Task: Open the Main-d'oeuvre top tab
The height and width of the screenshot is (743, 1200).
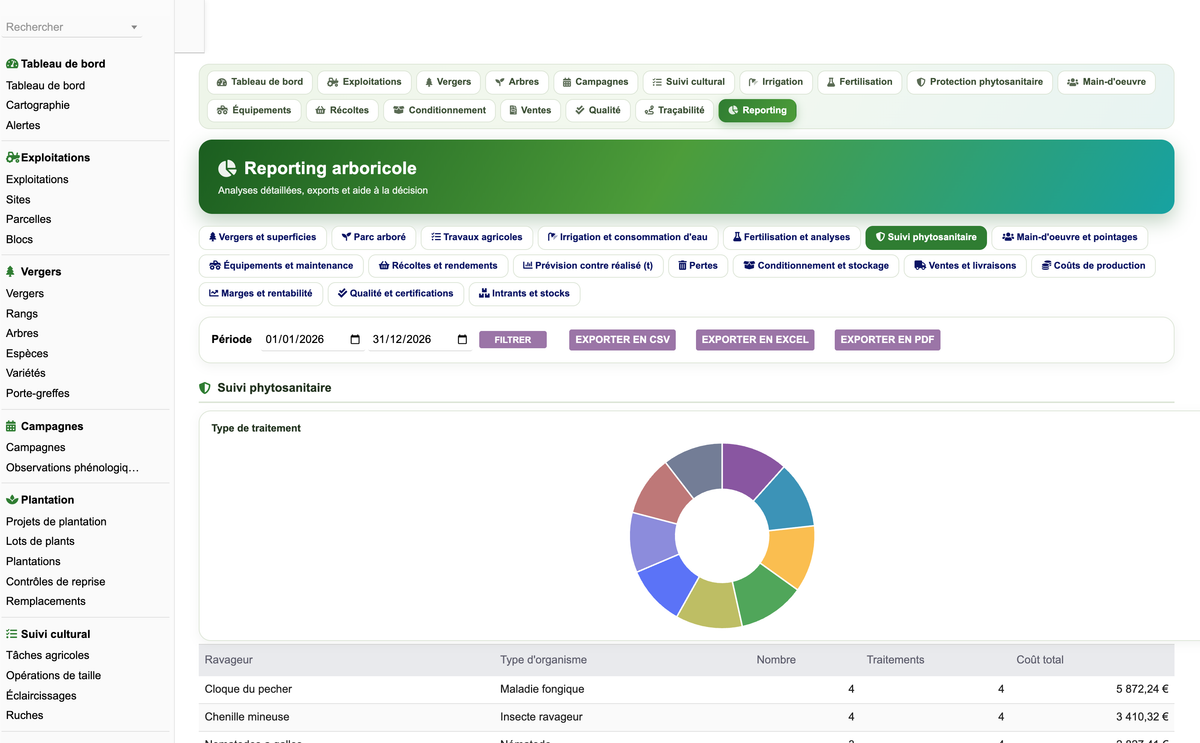Action: 1106,82
